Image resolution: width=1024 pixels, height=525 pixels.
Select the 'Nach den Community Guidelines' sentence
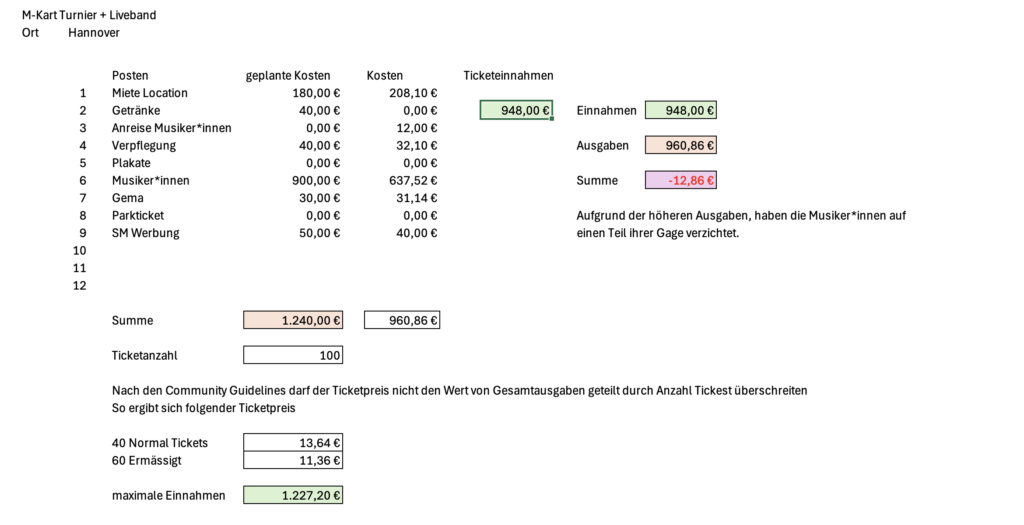pos(460,390)
